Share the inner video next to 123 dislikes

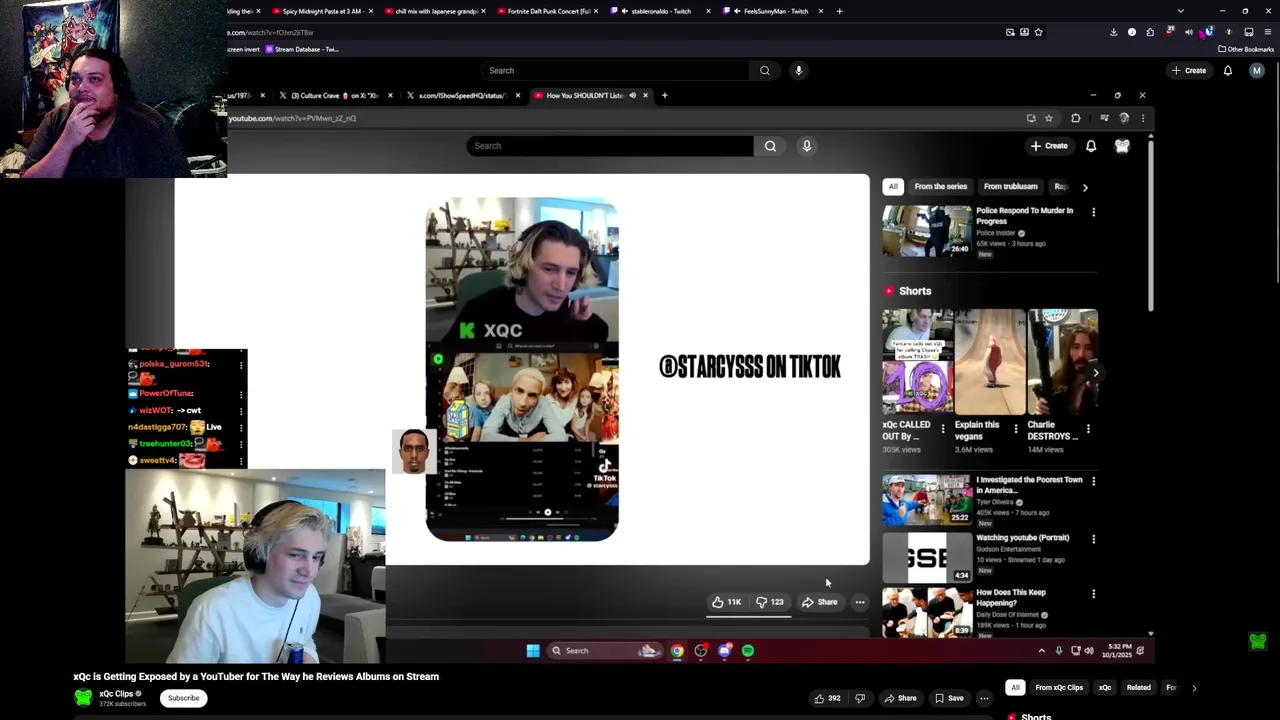point(819,602)
